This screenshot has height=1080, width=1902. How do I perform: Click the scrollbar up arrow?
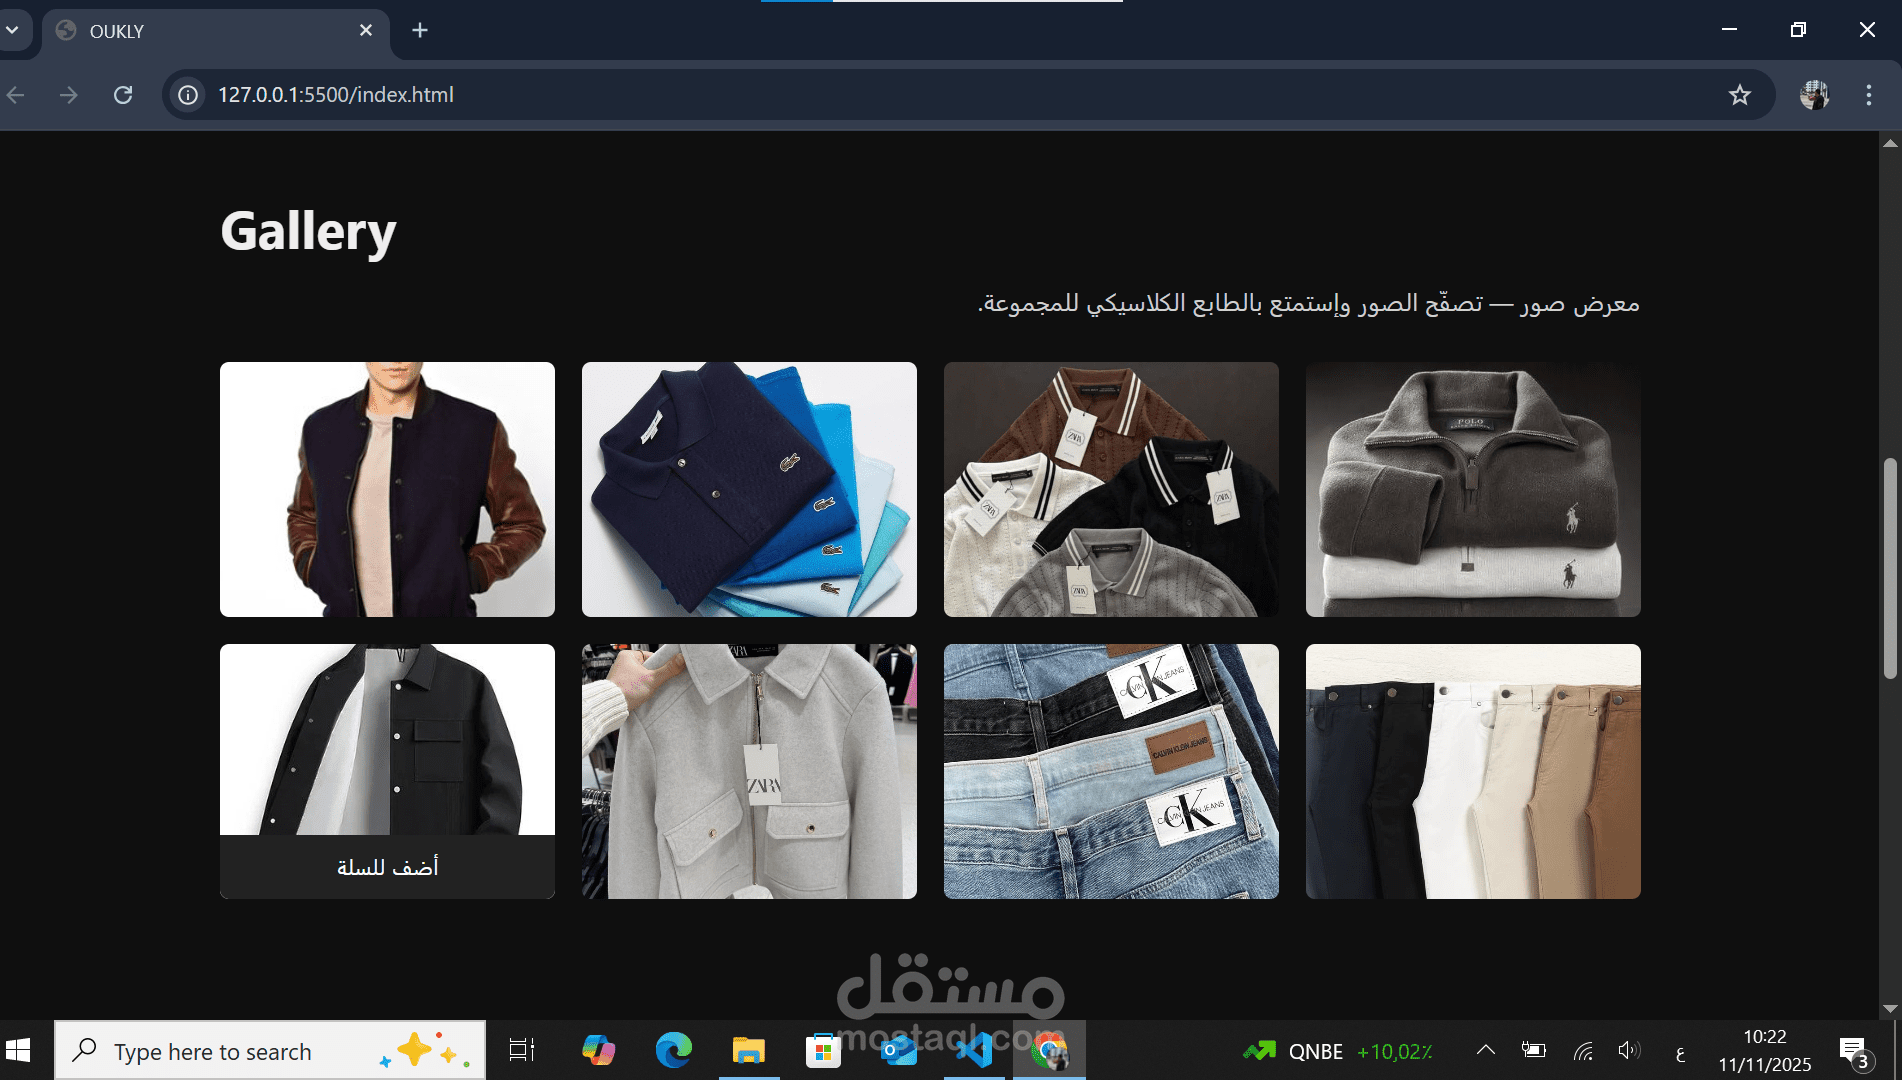pos(1890,143)
